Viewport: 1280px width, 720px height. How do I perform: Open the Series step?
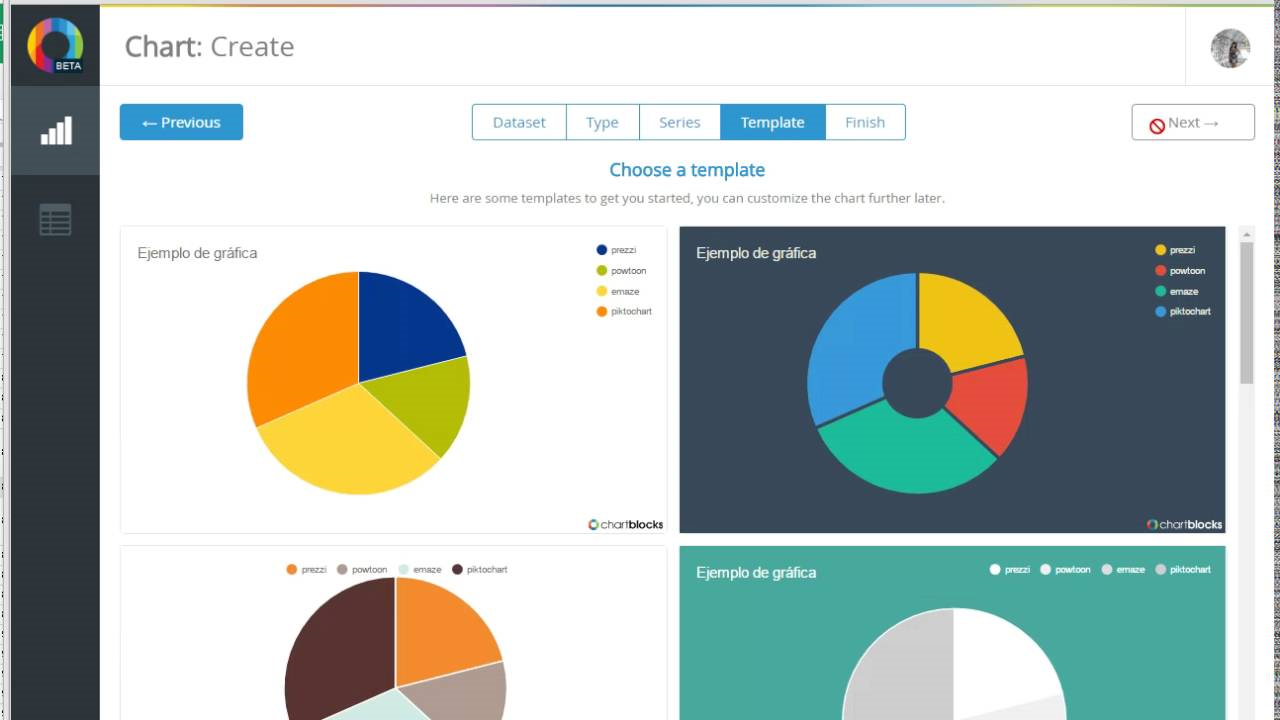click(x=679, y=122)
